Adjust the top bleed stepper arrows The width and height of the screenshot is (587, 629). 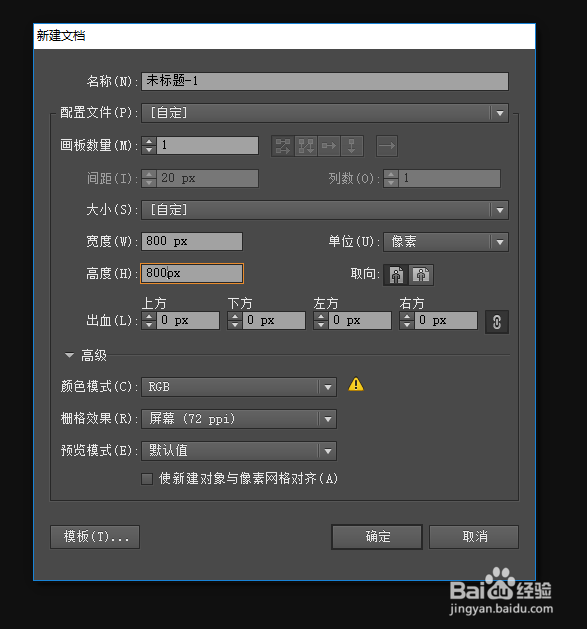click(149, 321)
